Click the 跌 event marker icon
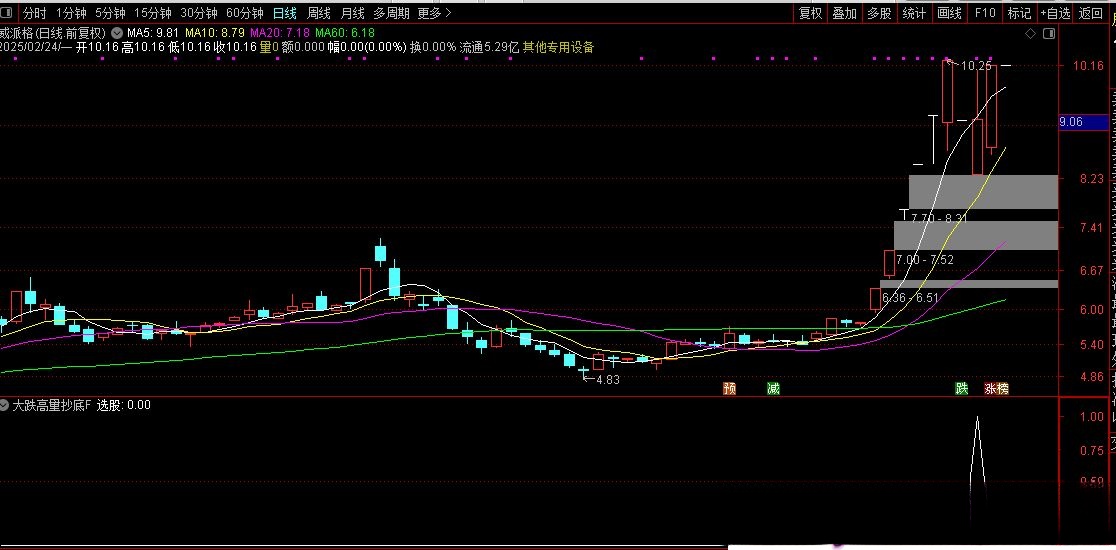1116x550 pixels. (961, 388)
